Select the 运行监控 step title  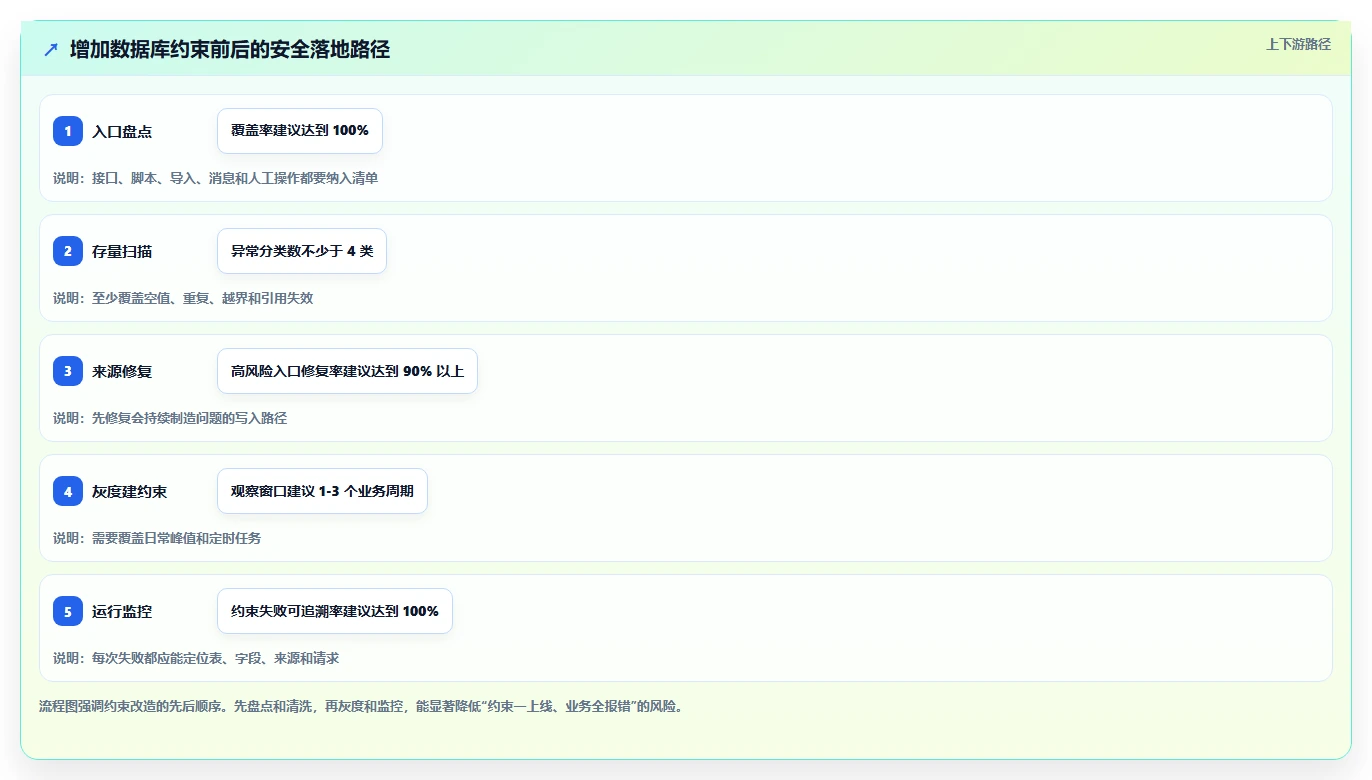point(122,611)
